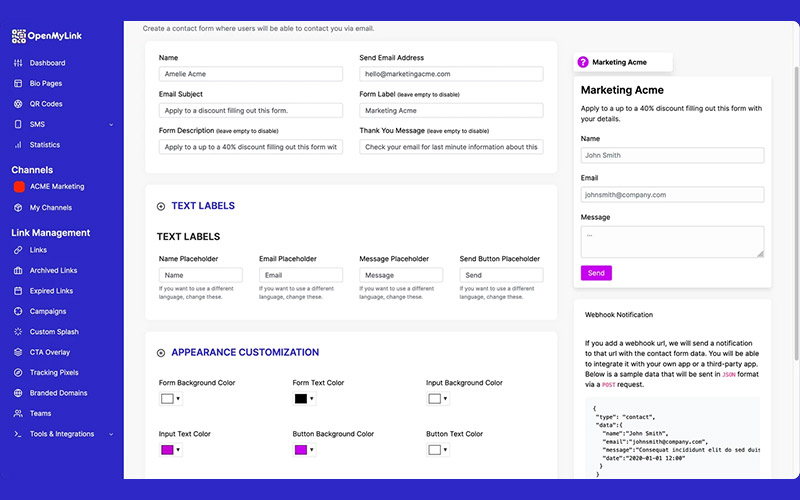Image resolution: width=800 pixels, height=500 pixels.
Task: Click the Teams people icon
Action: [x=18, y=413]
